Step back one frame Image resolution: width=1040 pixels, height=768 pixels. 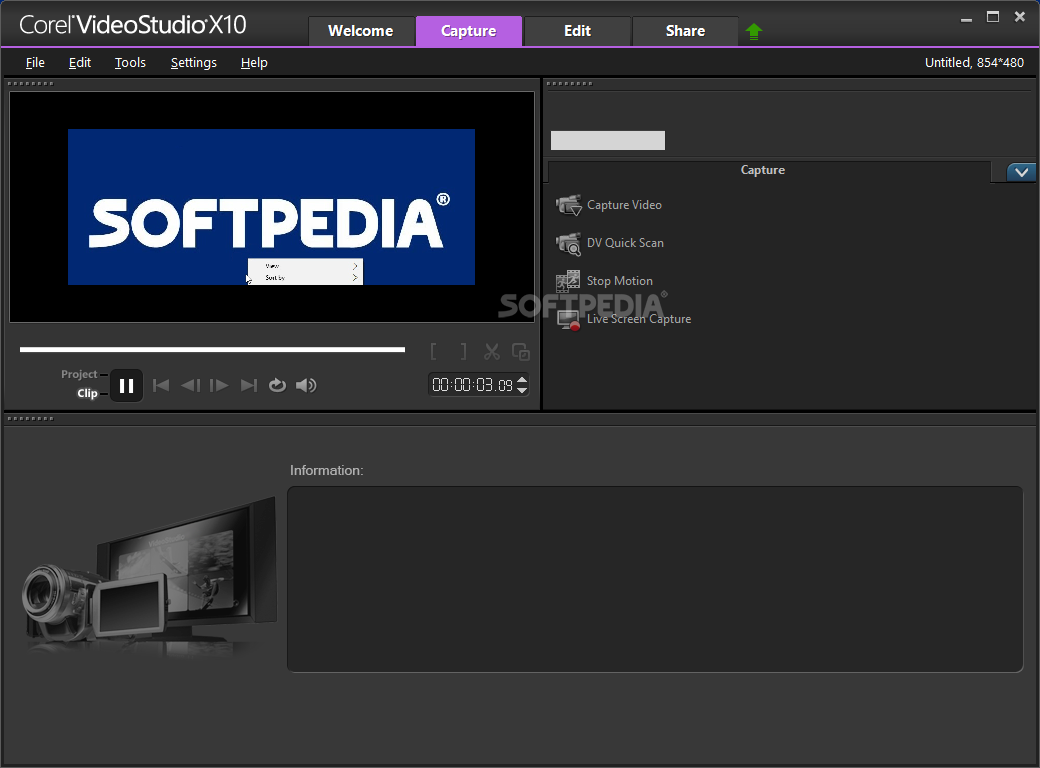[190, 385]
